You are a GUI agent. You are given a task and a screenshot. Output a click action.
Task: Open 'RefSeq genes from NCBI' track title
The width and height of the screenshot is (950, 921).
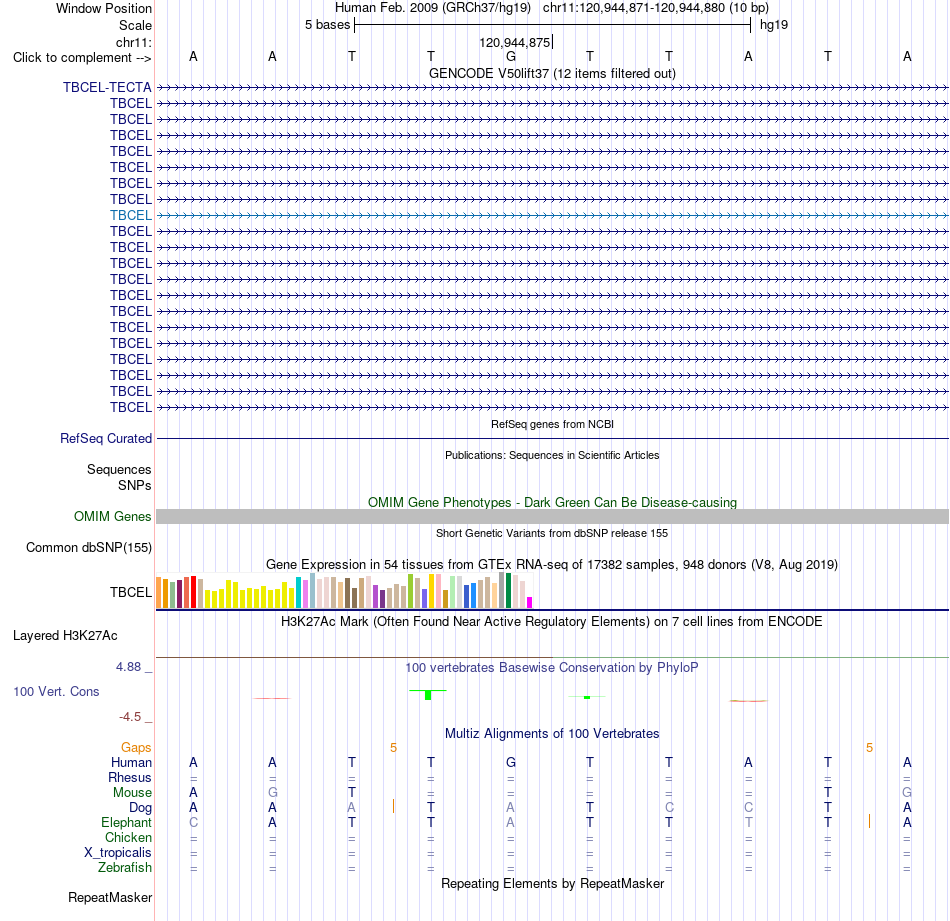[552, 424]
